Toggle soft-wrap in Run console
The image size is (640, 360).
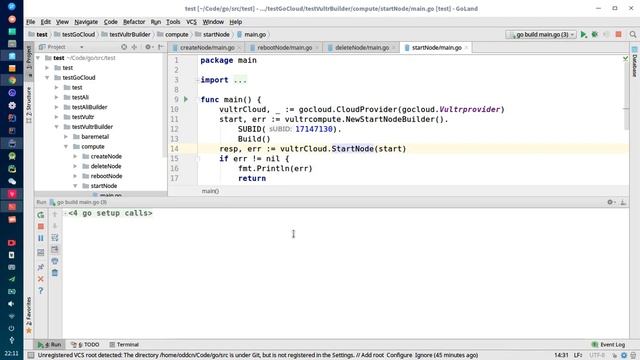[55, 238]
